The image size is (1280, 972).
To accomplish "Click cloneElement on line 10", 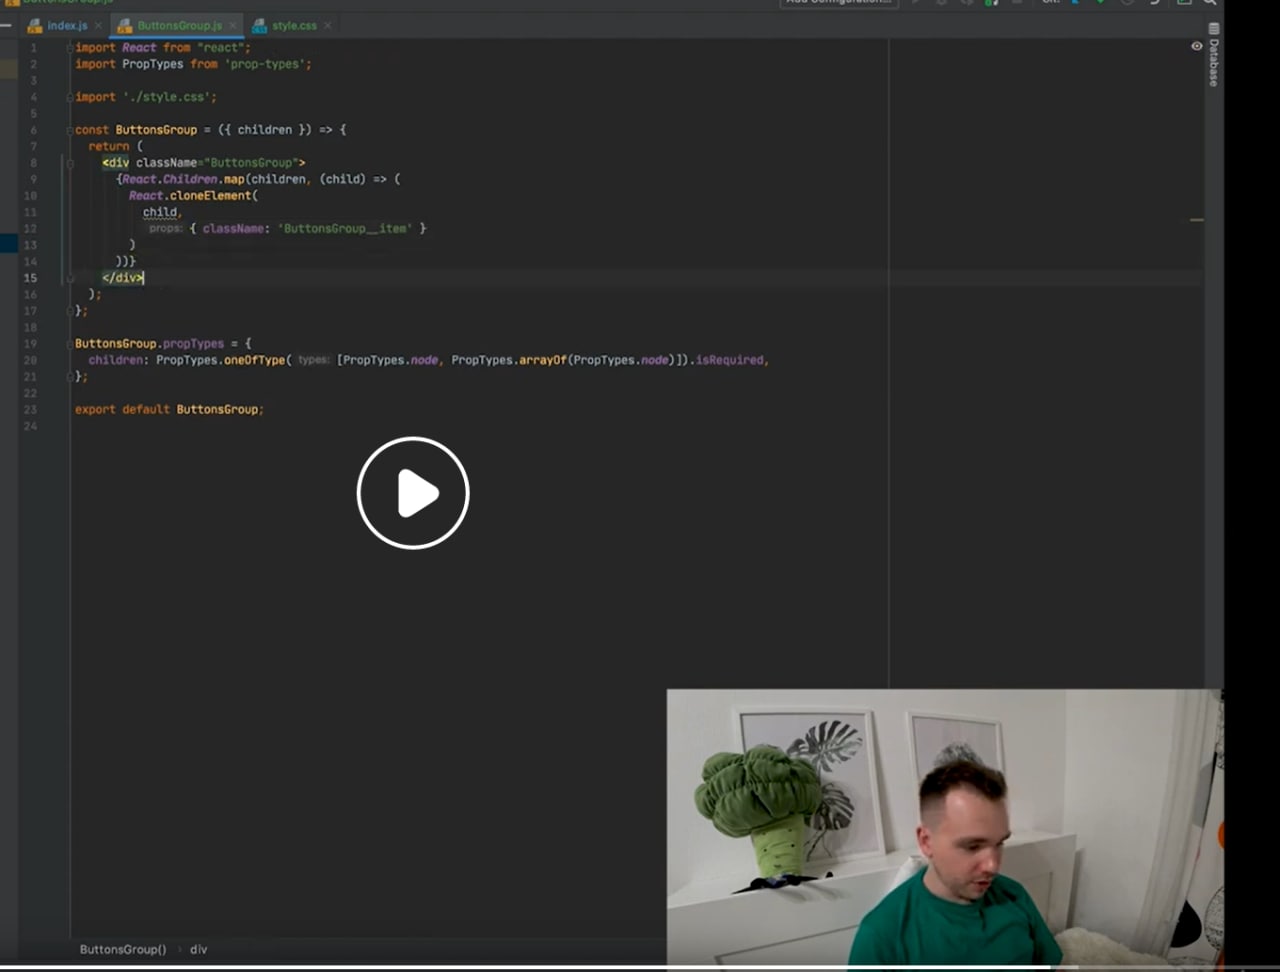I will (x=210, y=196).
